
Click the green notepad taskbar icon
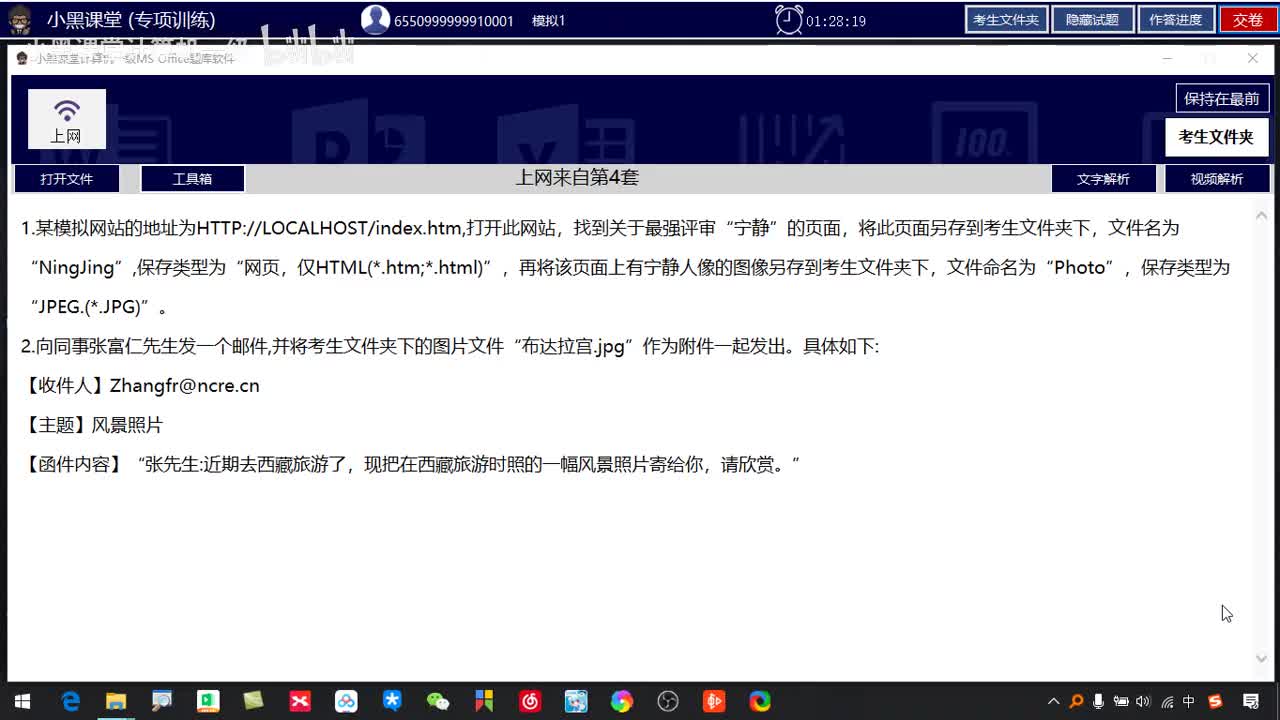[254, 701]
